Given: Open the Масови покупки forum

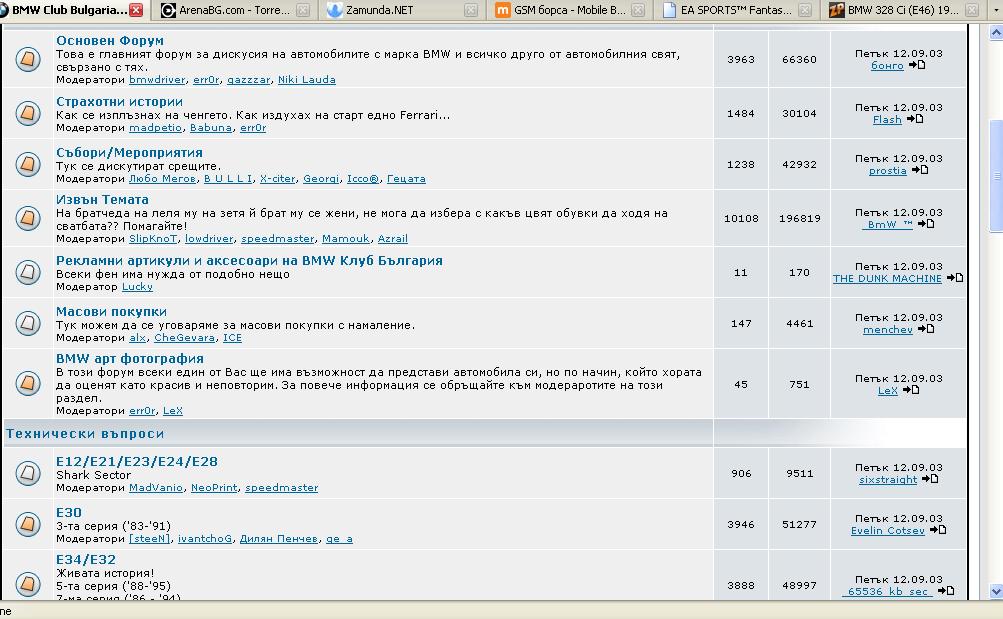Looking at the screenshot, I should tap(111, 311).
